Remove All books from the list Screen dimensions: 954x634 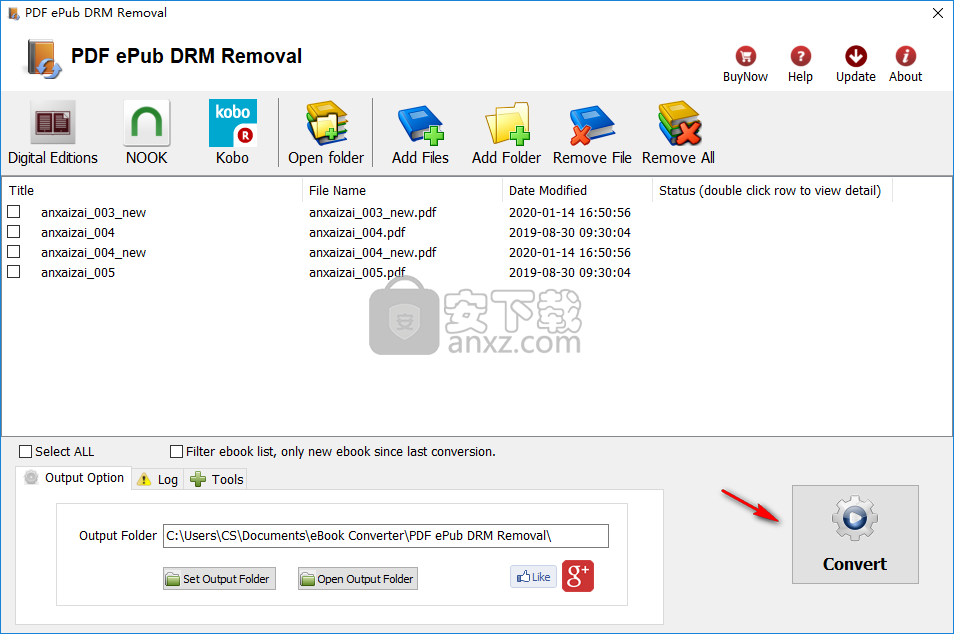pyautogui.click(x=678, y=133)
